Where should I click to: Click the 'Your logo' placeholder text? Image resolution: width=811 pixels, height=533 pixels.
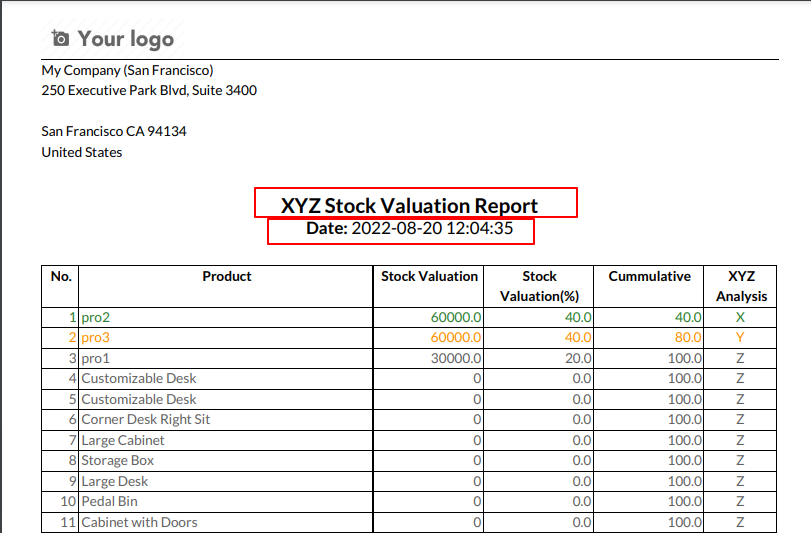pos(126,39)
